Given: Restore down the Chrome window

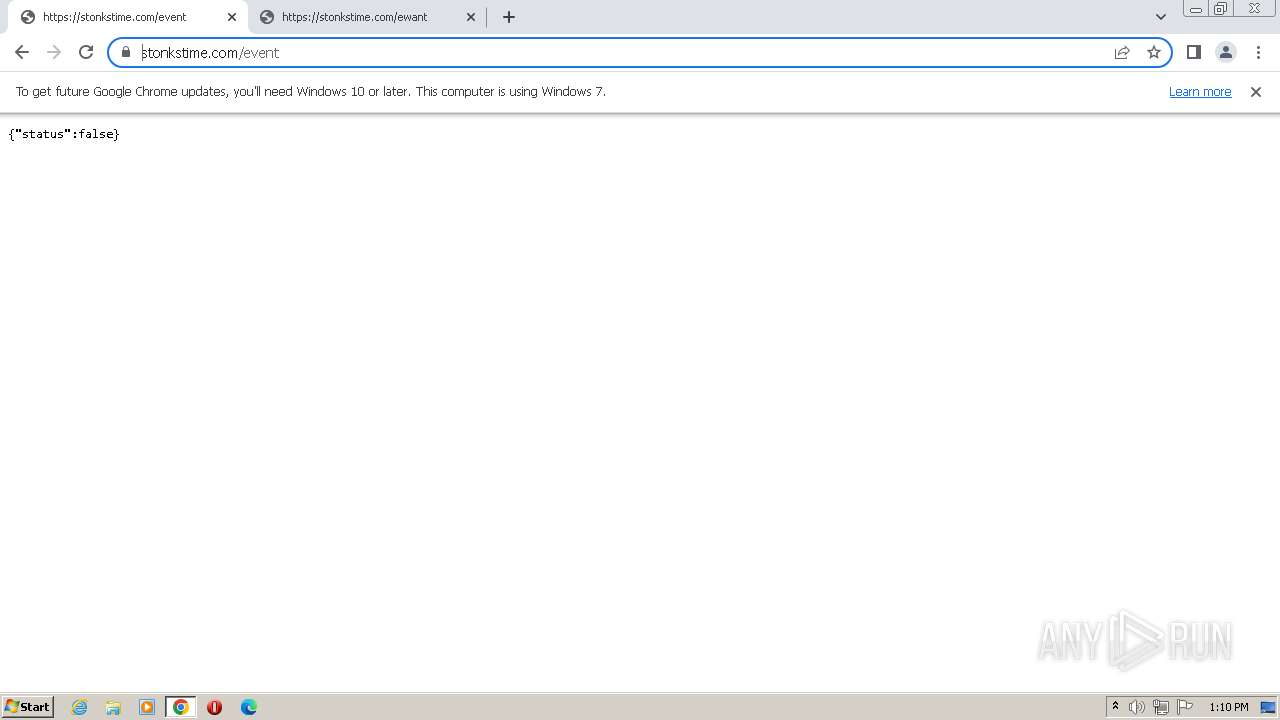Looking at the screenshot, I should click(1221, 9).
